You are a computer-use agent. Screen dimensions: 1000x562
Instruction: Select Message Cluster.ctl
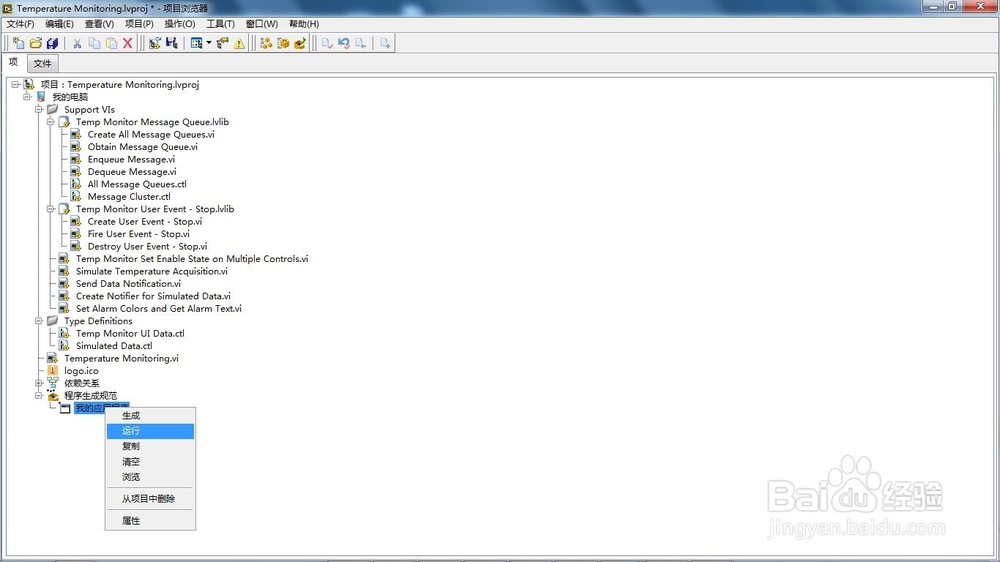(129, 196)
